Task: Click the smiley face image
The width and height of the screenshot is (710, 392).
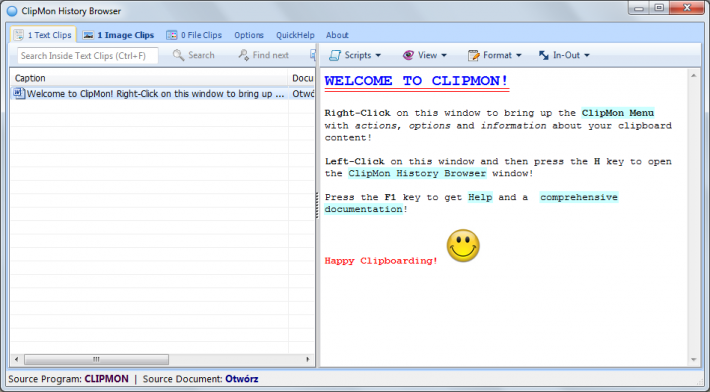Action: (x=463, y=245)
